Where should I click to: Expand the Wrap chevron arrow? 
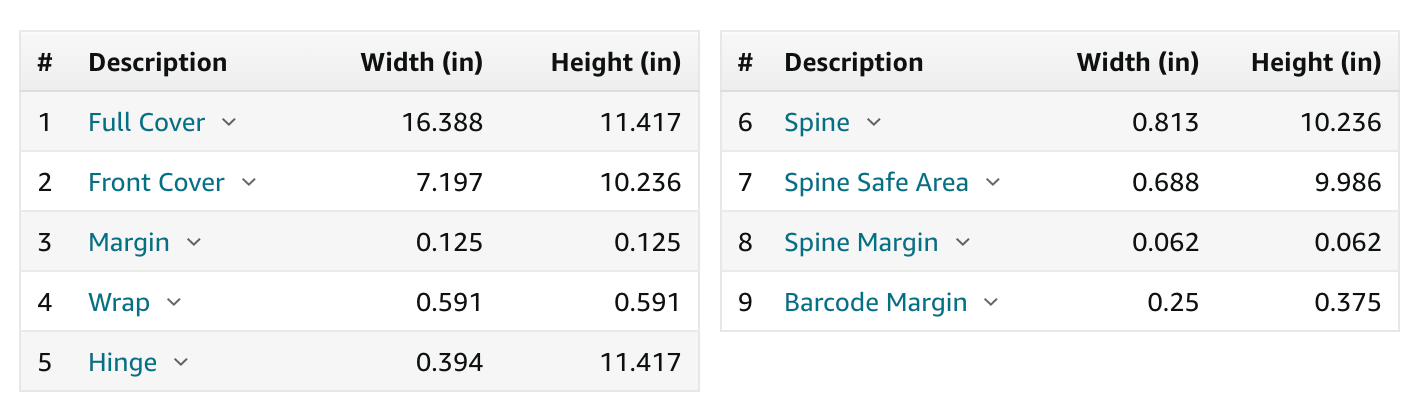tap(174, 302)
